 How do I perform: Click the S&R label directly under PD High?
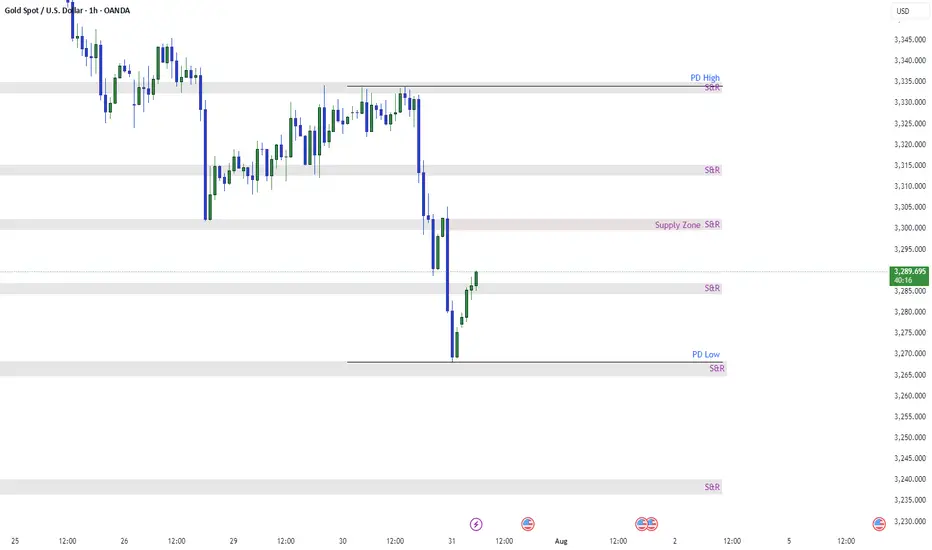[712, 87]
